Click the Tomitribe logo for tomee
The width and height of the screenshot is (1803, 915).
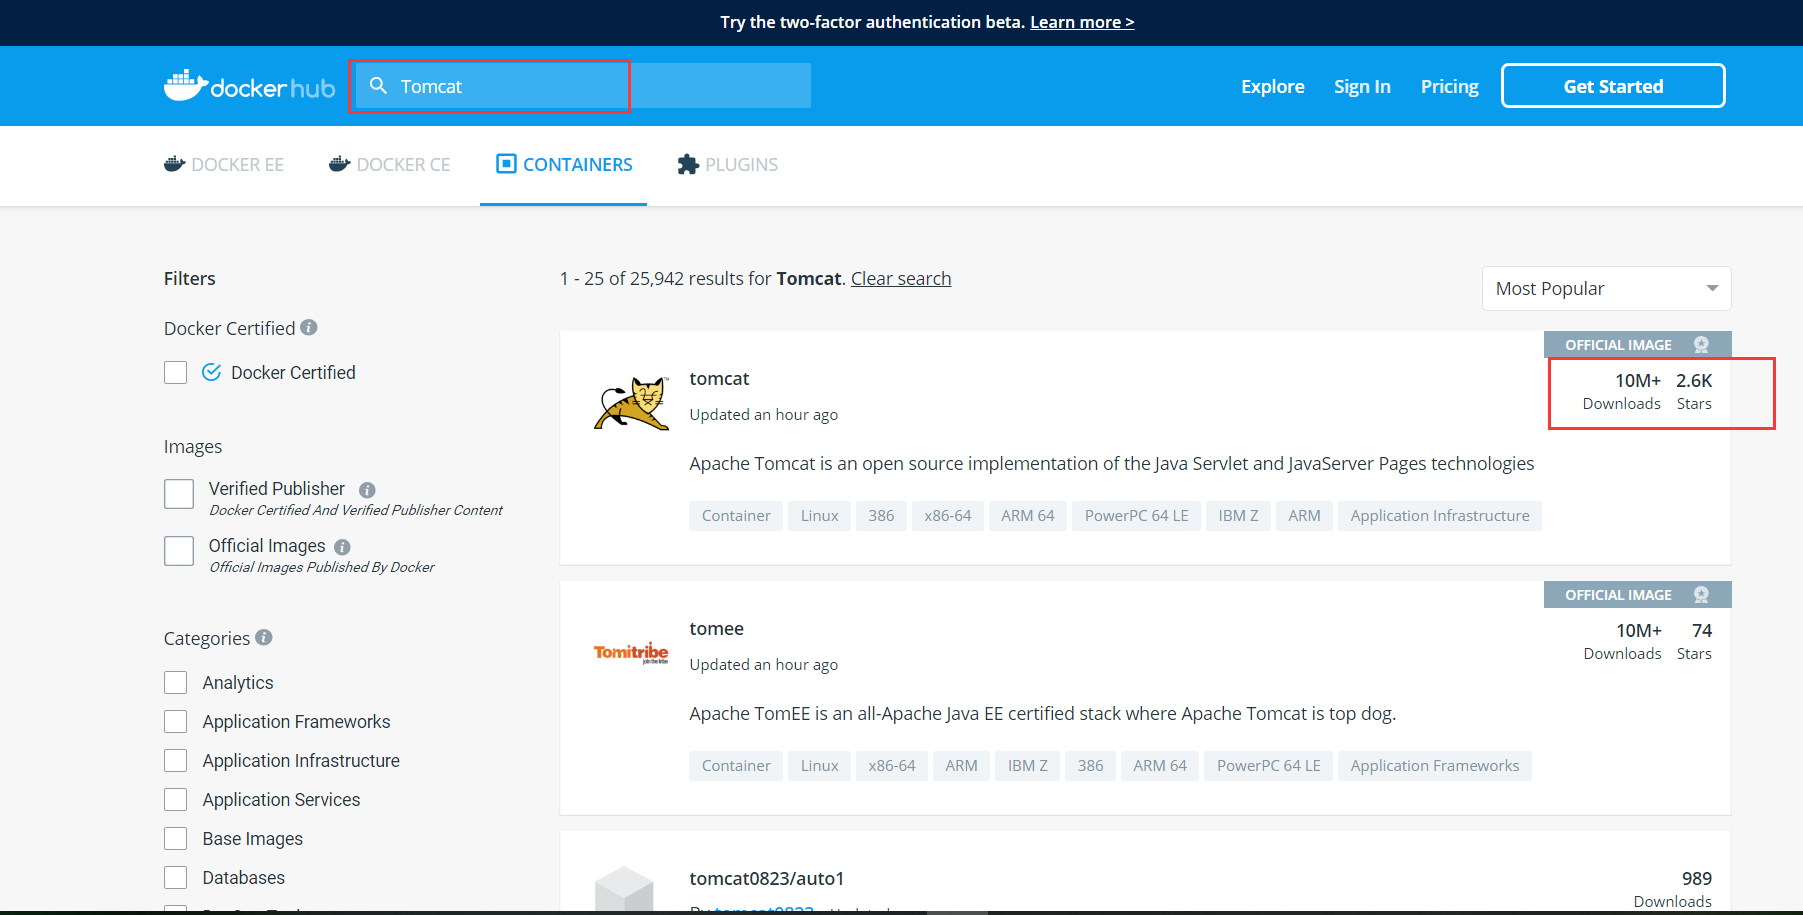pyautogui.click(x=631, y=653)
